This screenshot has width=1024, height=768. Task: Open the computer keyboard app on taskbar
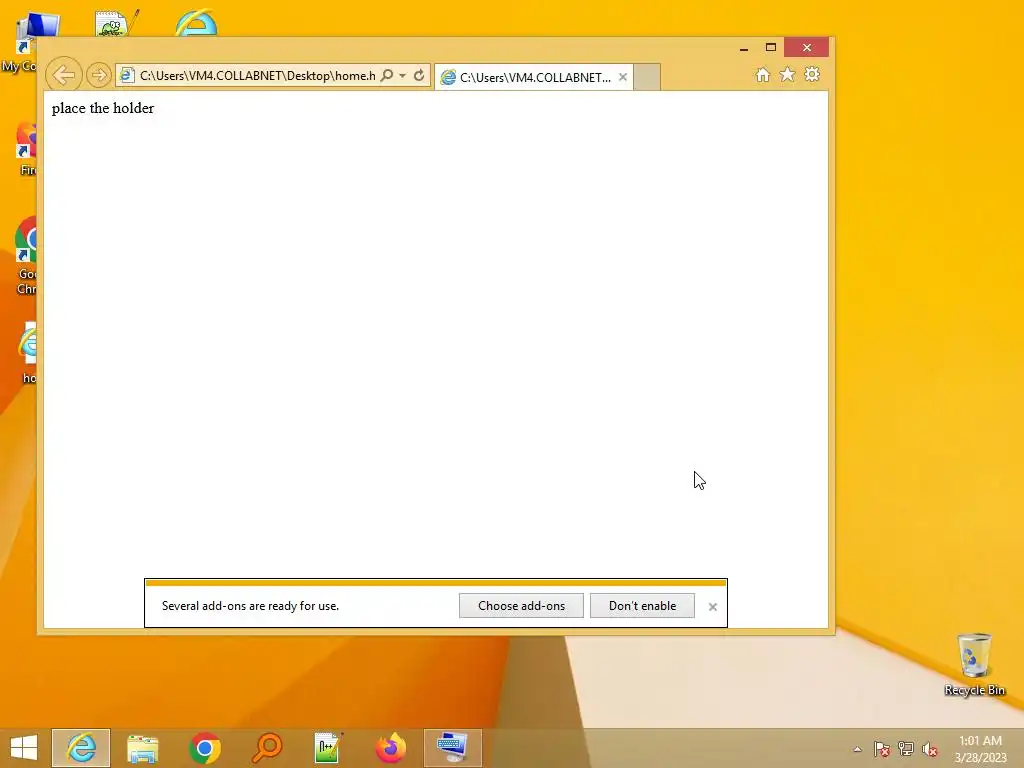point(453,748)
